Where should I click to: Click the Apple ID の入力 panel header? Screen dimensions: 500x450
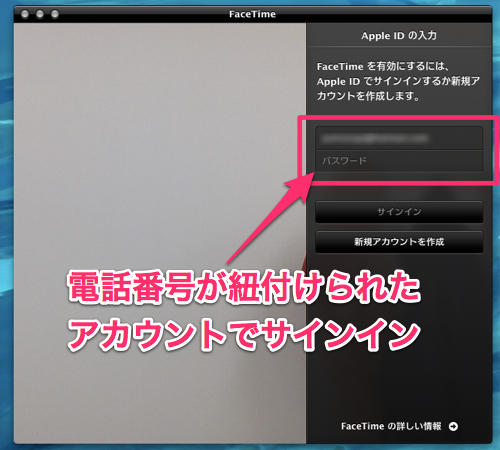(399, 35)
